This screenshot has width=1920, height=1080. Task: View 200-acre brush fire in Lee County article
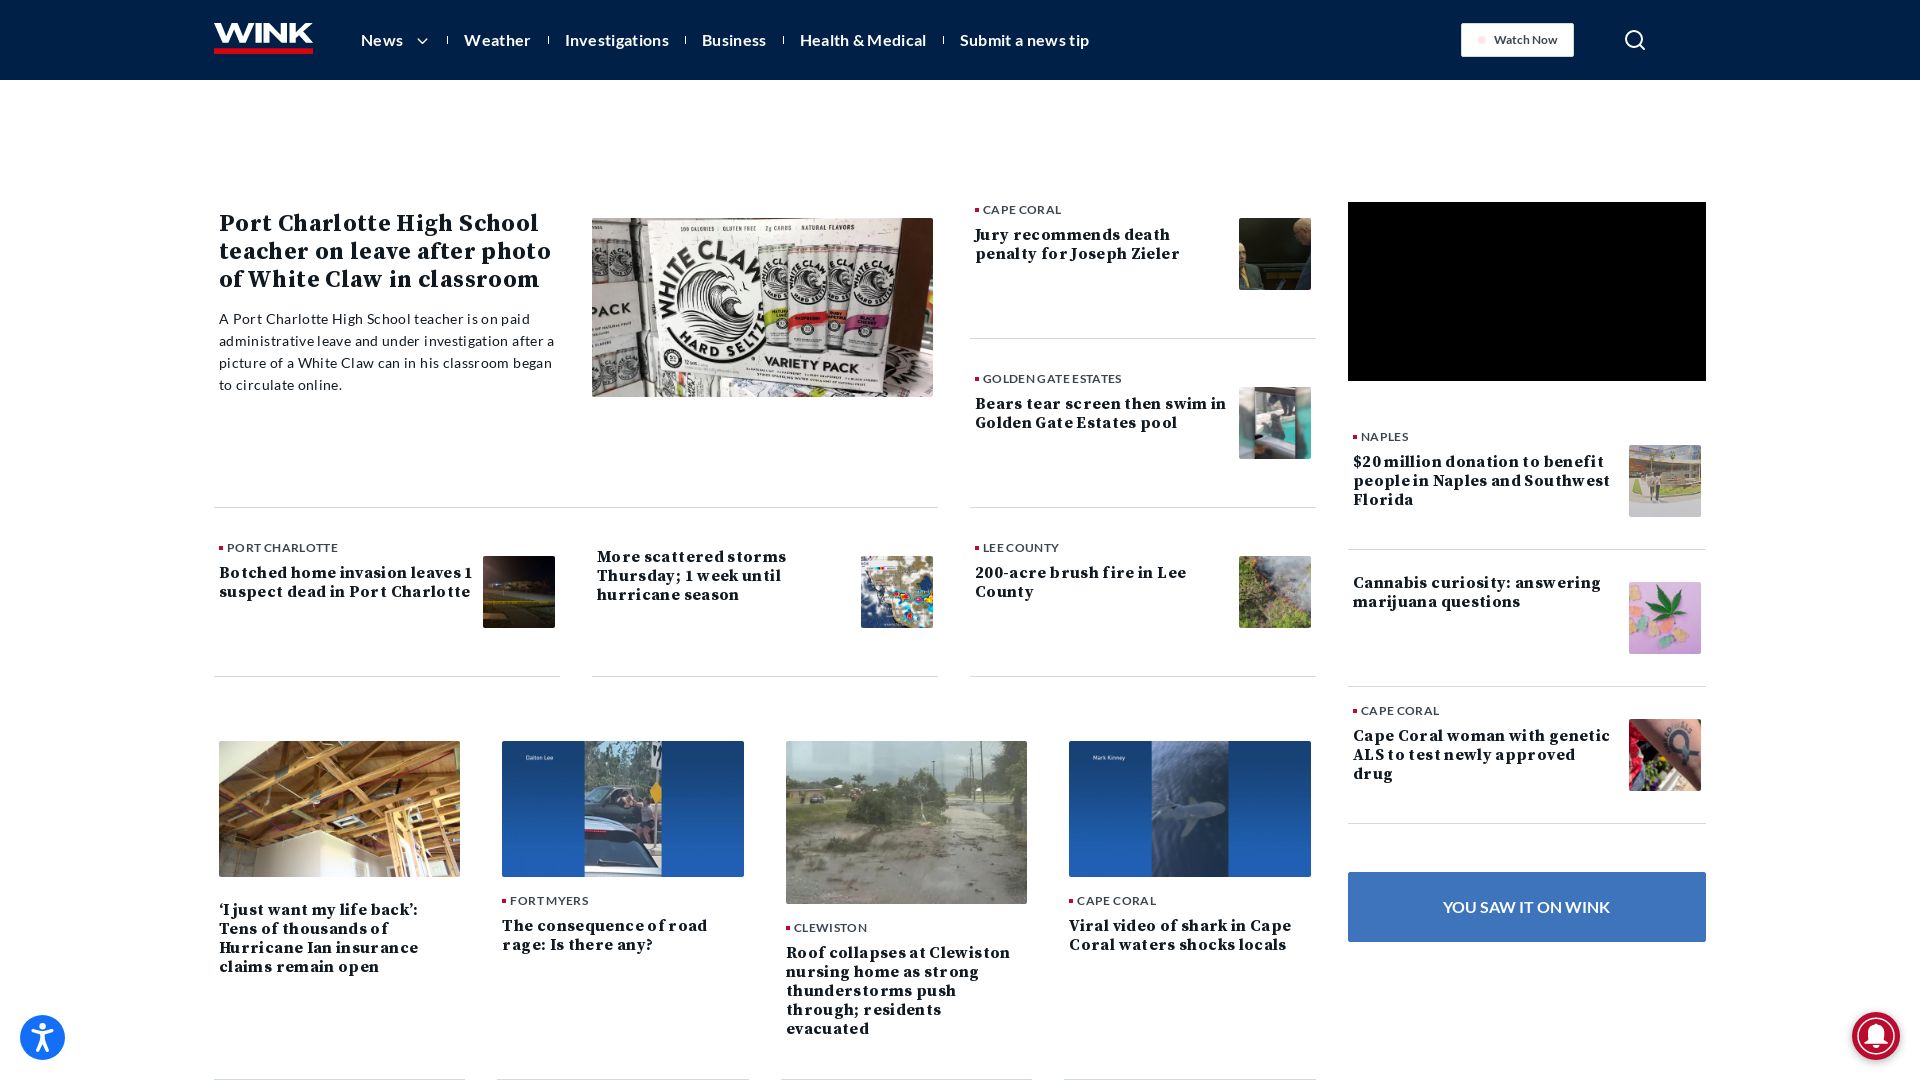coord(1080,582)
